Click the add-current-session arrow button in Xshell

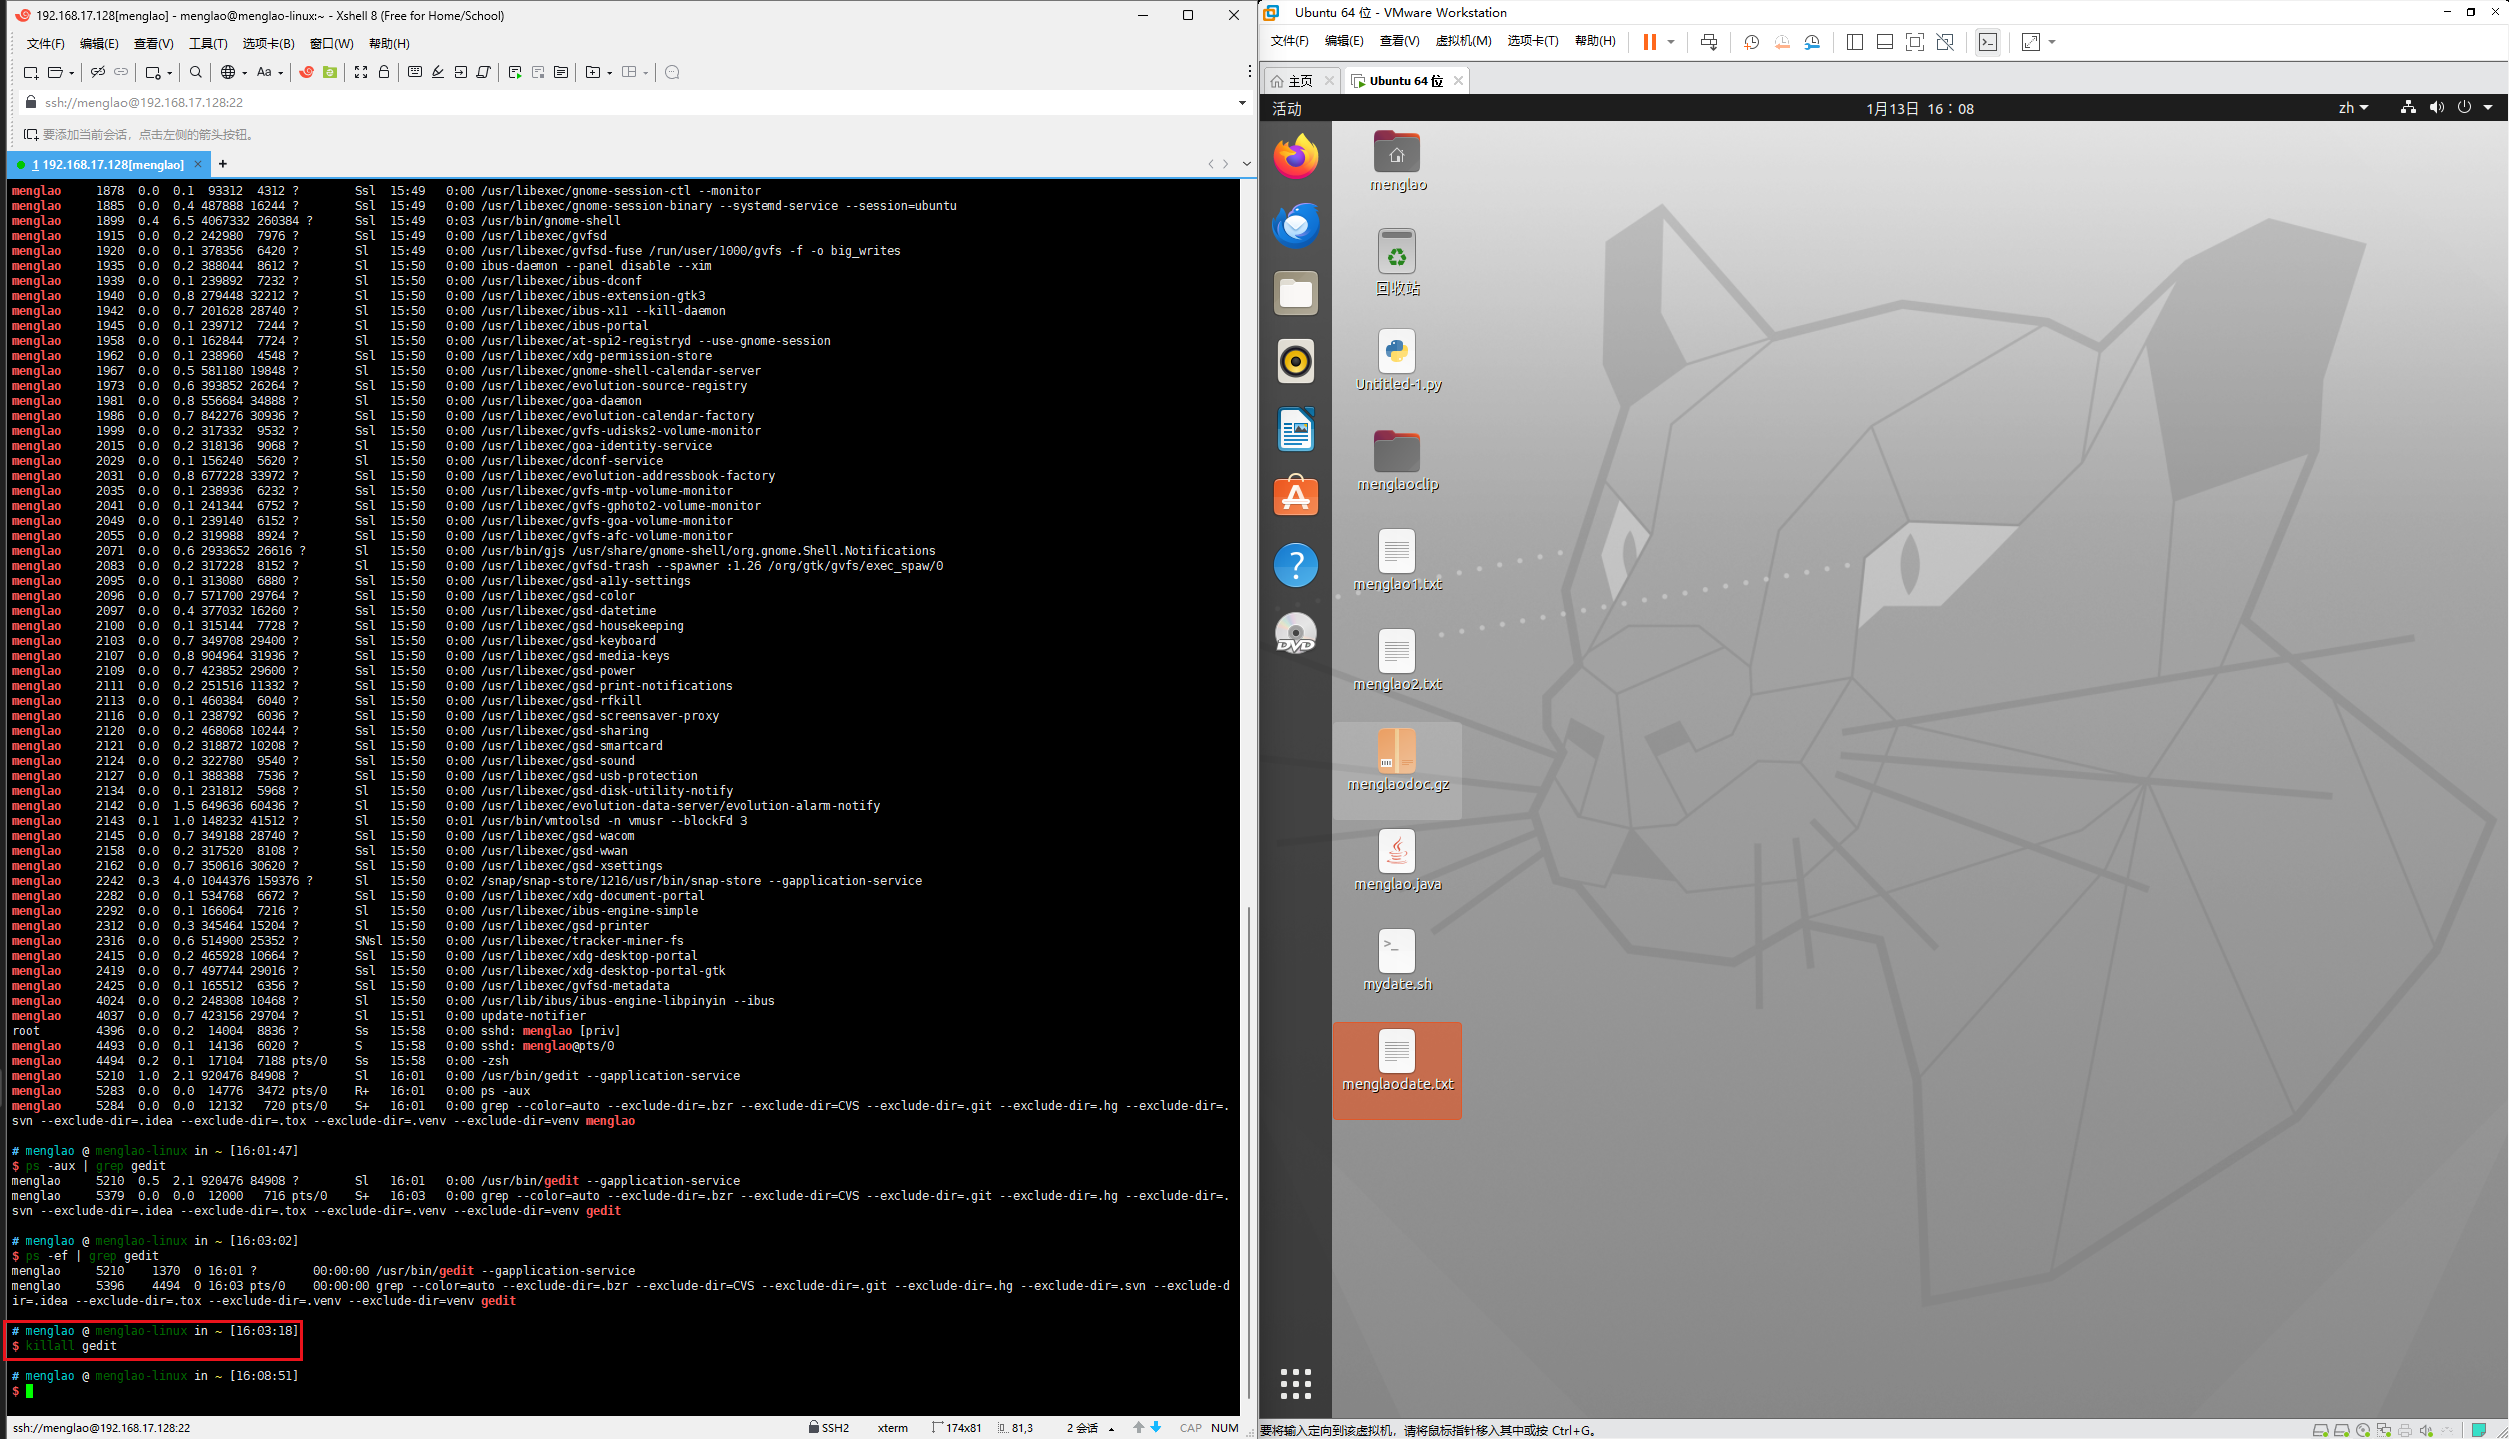point(31,134)
